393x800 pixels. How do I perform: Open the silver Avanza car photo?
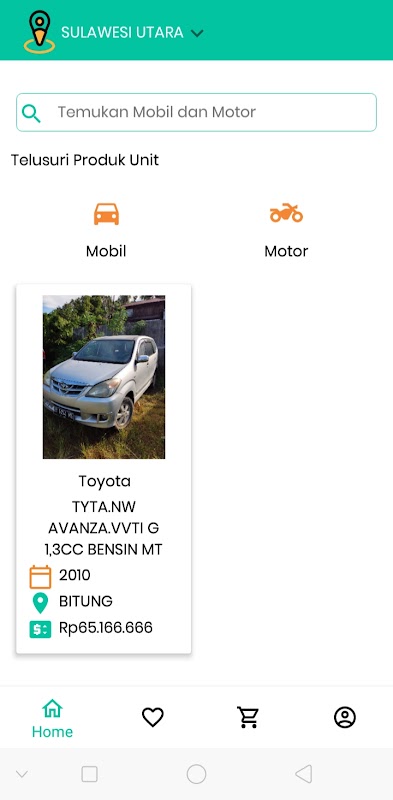[x=104, y=377]
